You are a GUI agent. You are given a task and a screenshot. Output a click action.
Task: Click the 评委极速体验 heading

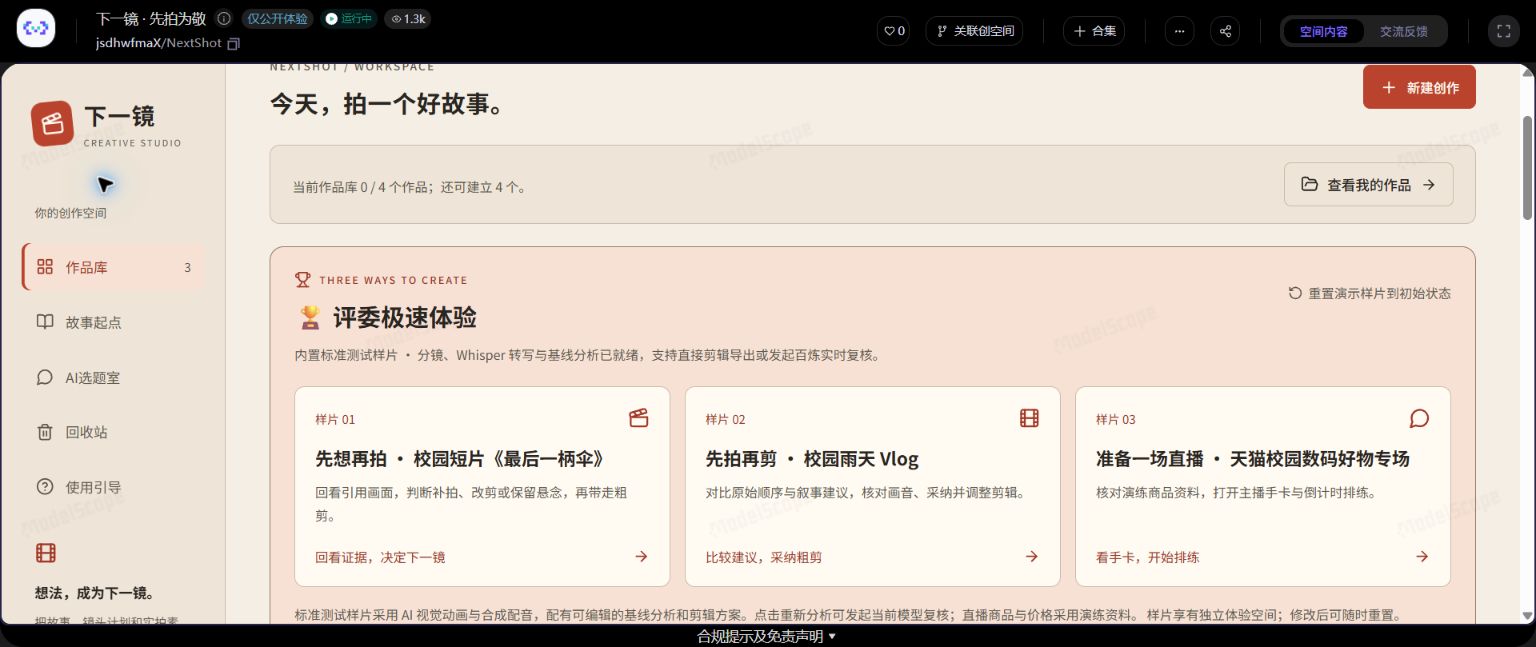click(x=404, y=318)
